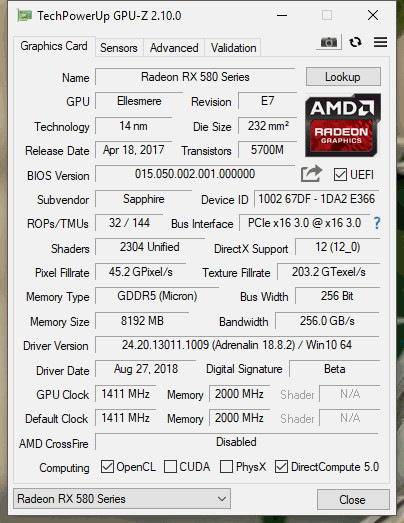
Task: Toggle the UEFI checkbox
Action: tap(340, 175)
